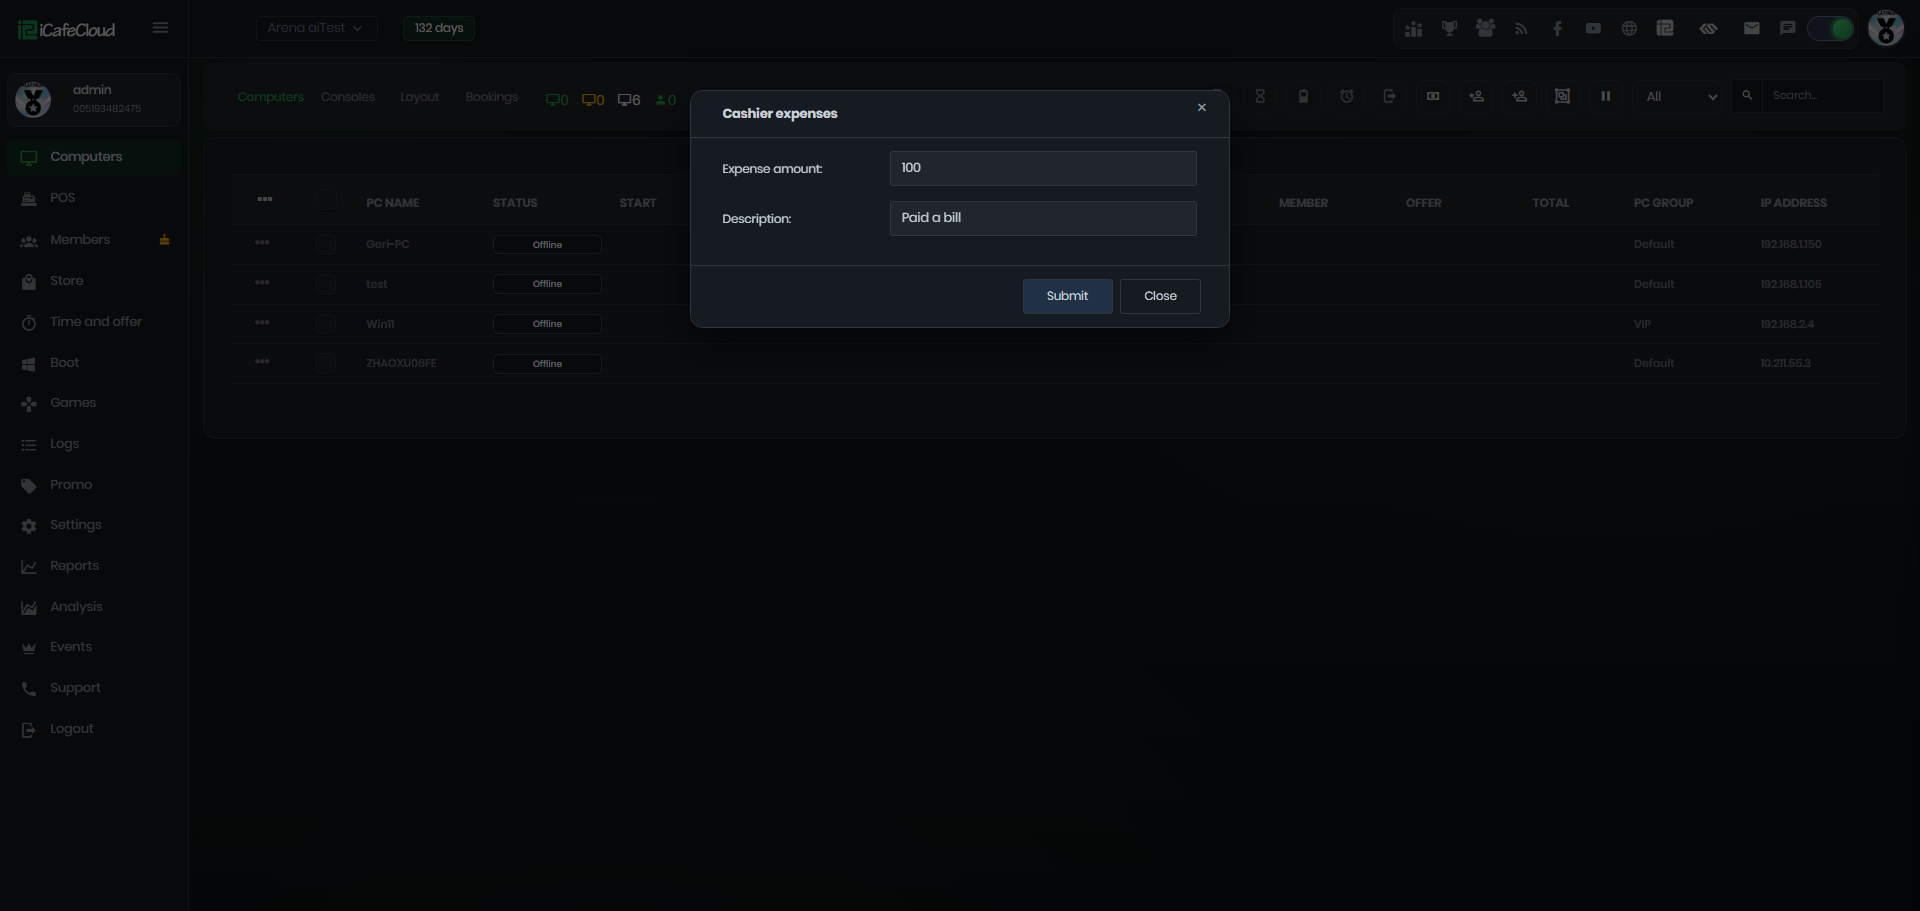The width and height of the screenshot is (1920, 911).
Task: Click the alarm clock toolbar icon
Action: (x=1347, y=97)
